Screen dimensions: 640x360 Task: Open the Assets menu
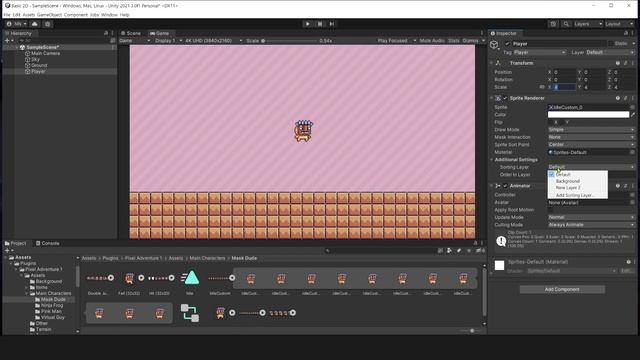pos(29,15)
